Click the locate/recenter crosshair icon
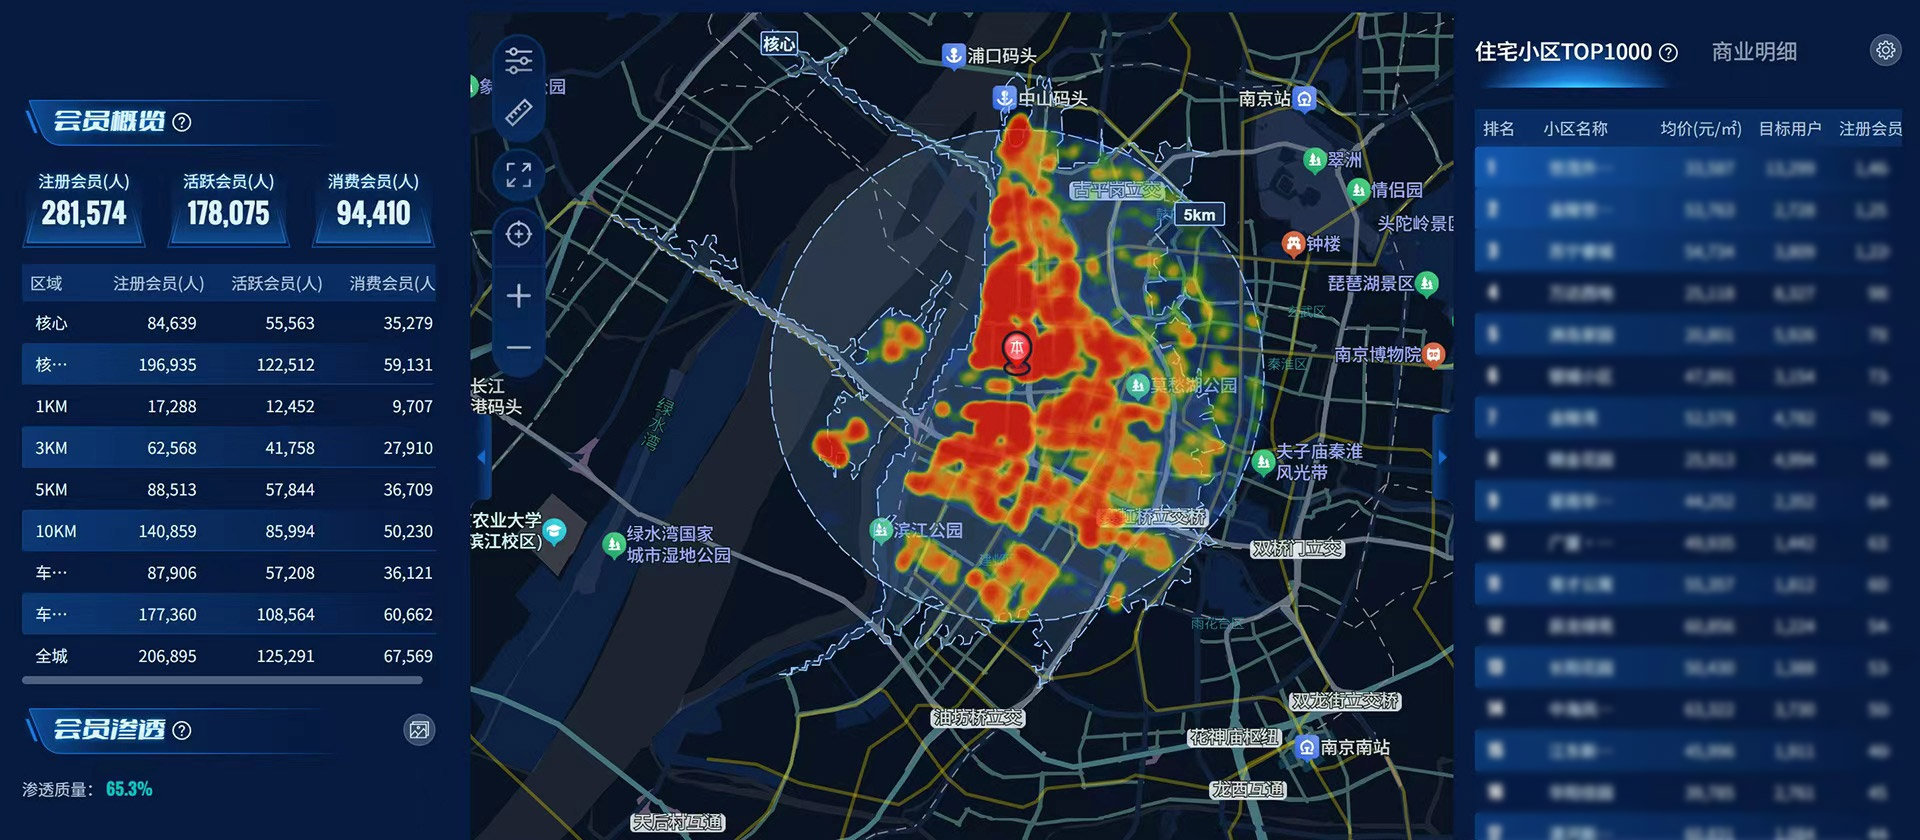 (518, 234)
